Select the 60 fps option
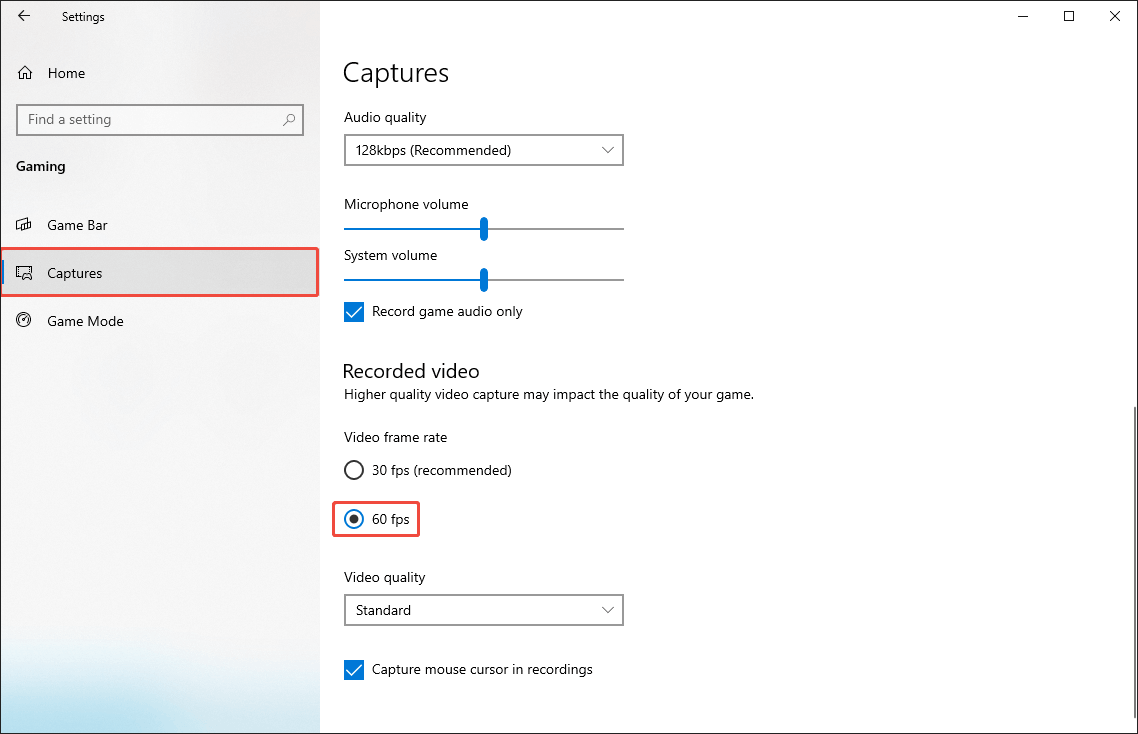This screenshot has width=1138, height=734. pyautogui.click(x=355, y=519)
